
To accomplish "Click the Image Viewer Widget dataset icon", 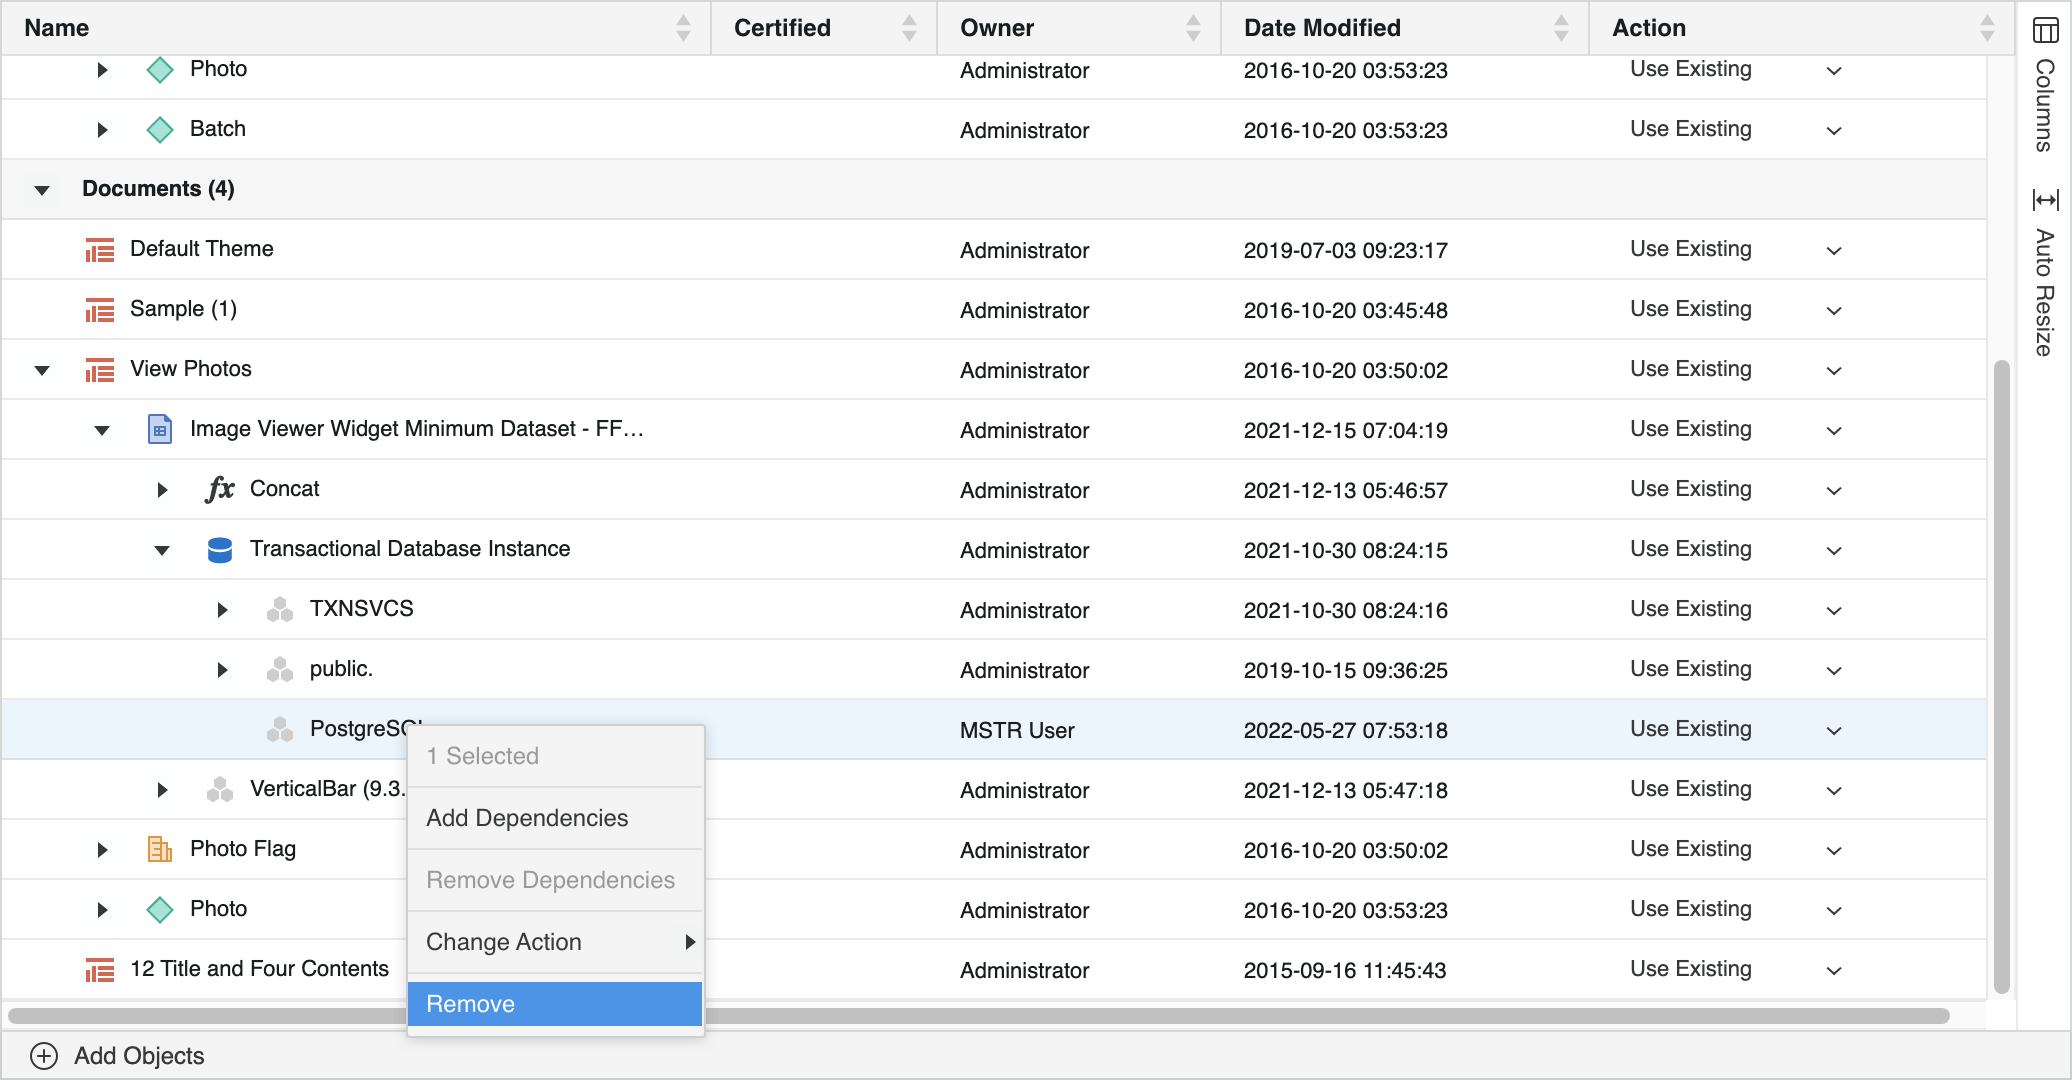I will [159, 430].
